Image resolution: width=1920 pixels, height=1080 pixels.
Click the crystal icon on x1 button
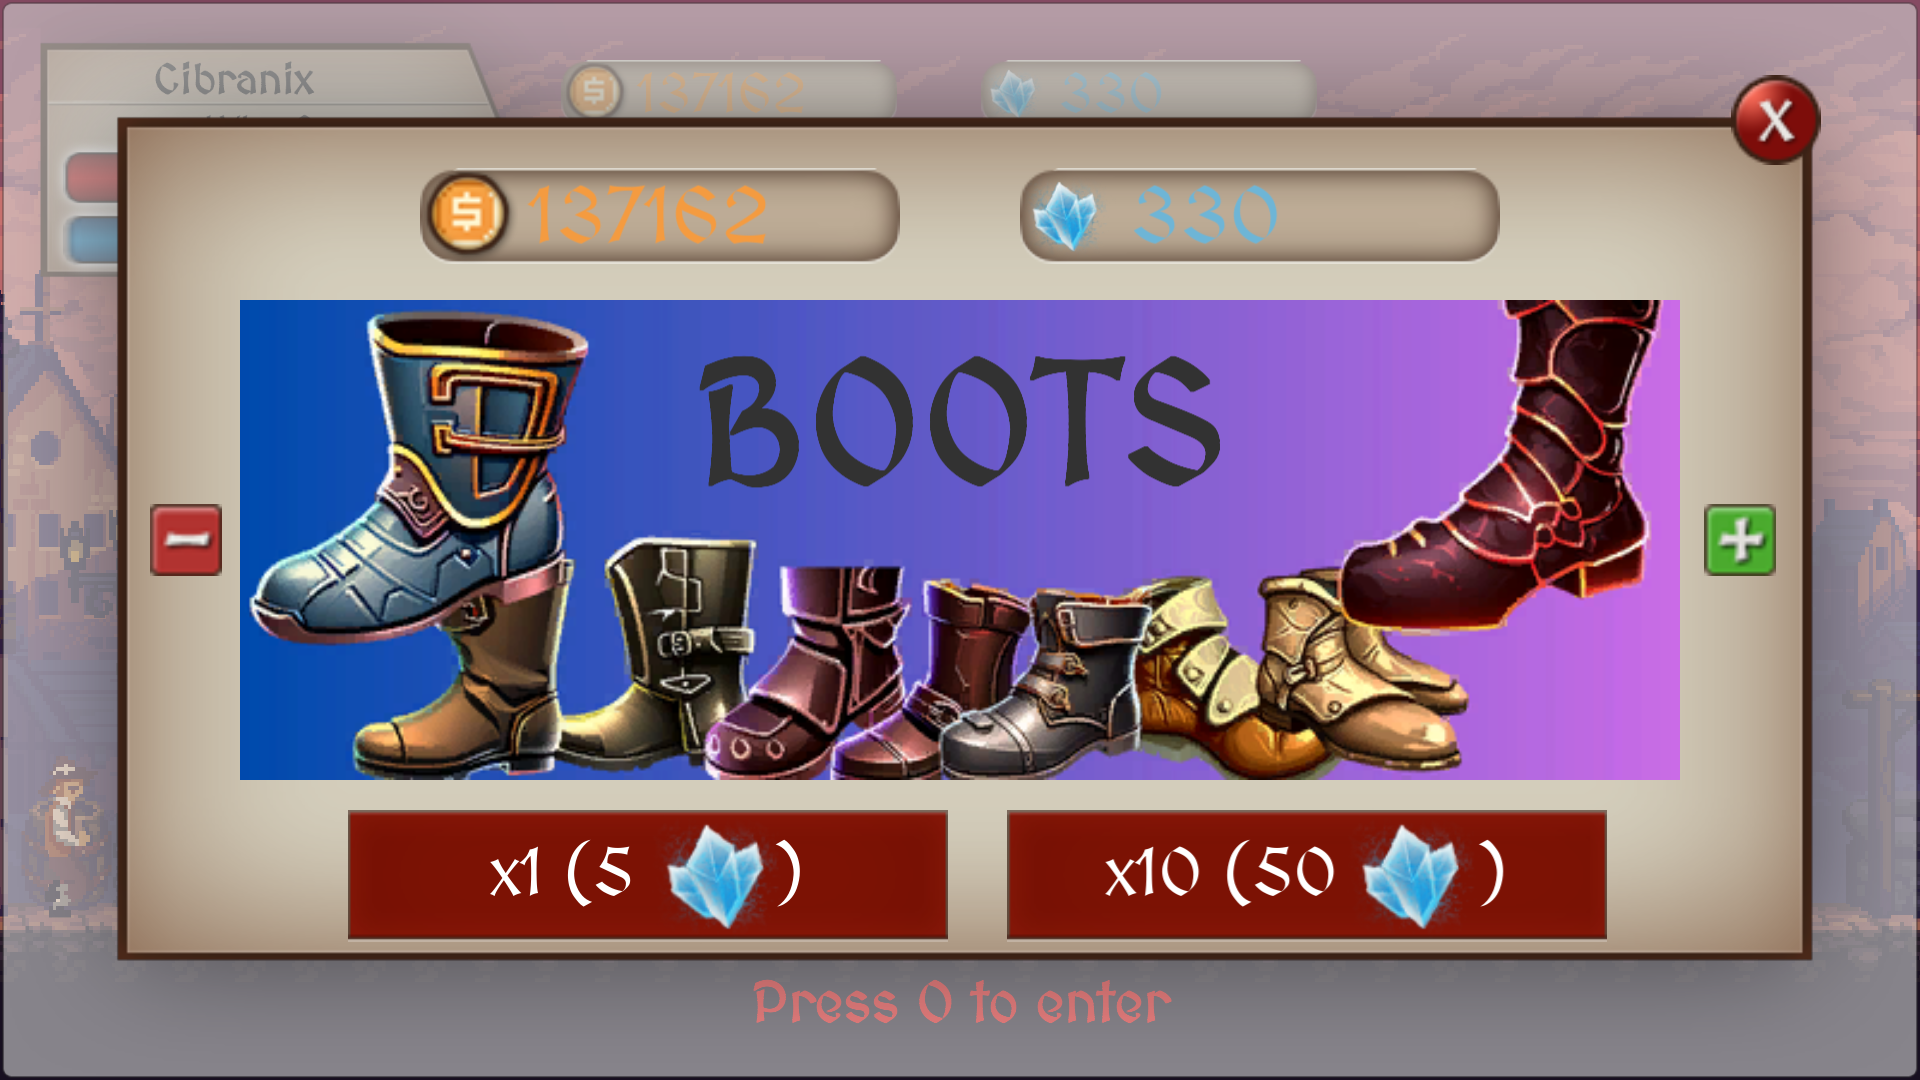coord(716,875)
